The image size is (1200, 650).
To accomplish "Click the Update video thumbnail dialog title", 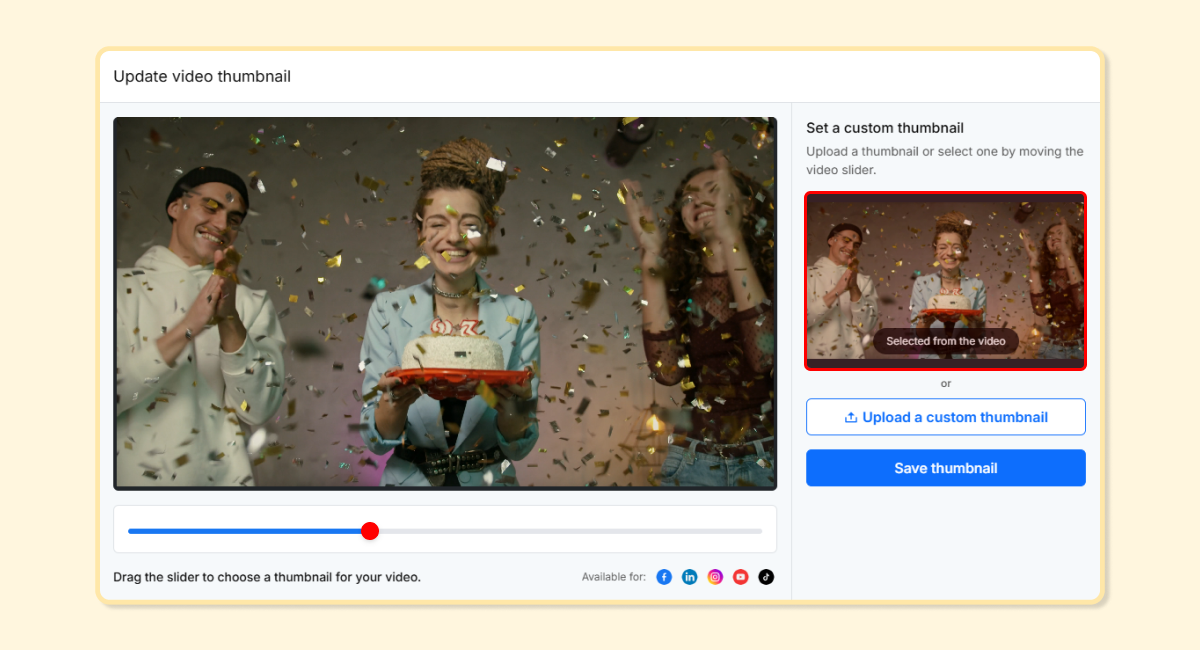I will tap(202, 76).
